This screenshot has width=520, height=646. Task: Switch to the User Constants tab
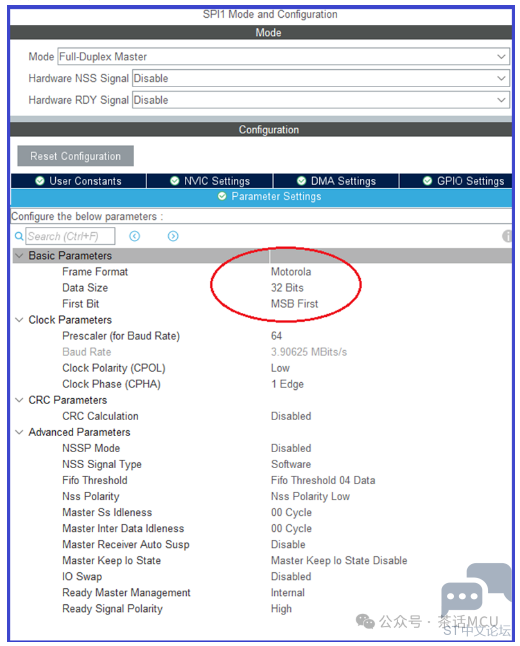78,181
